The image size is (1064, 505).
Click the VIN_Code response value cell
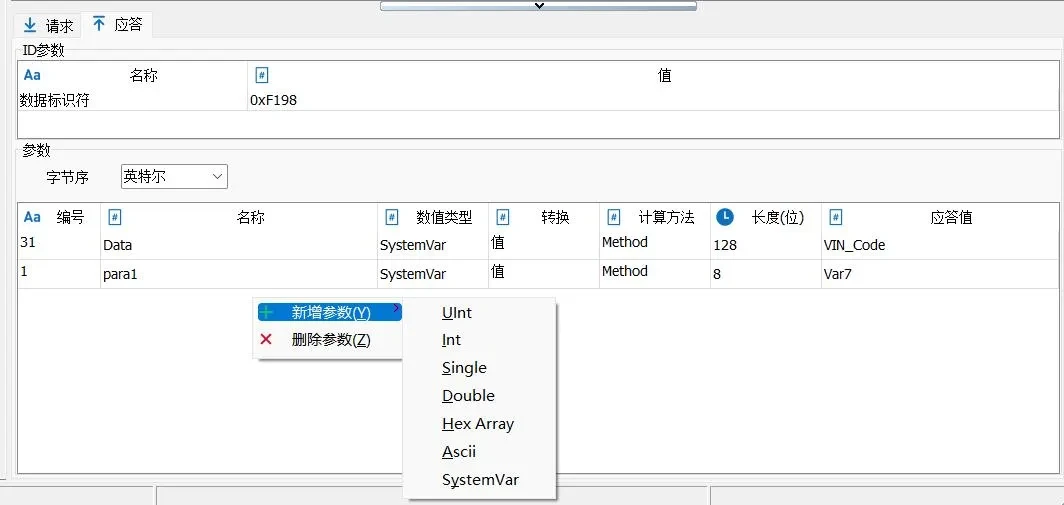(939, 245)
